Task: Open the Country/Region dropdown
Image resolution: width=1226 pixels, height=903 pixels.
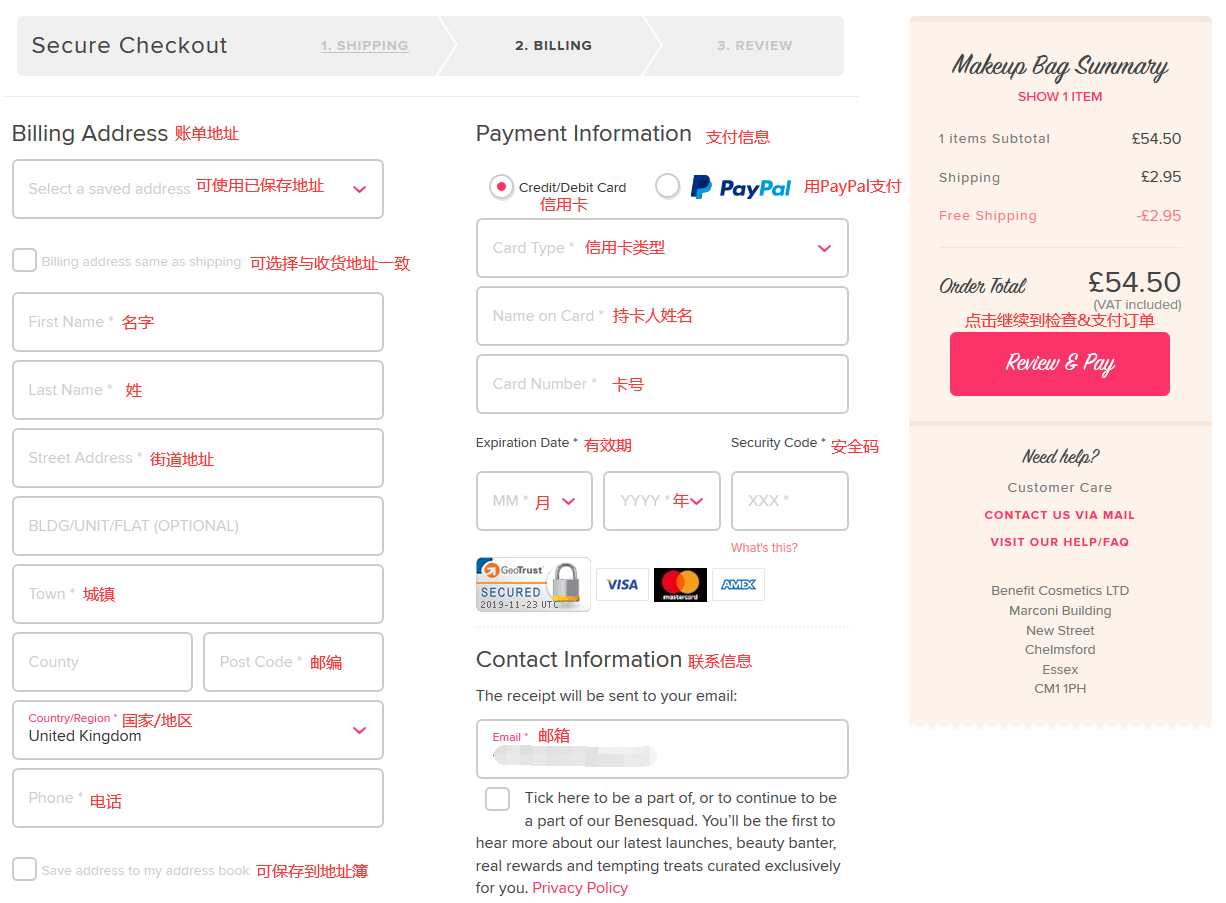Action: 198,730
